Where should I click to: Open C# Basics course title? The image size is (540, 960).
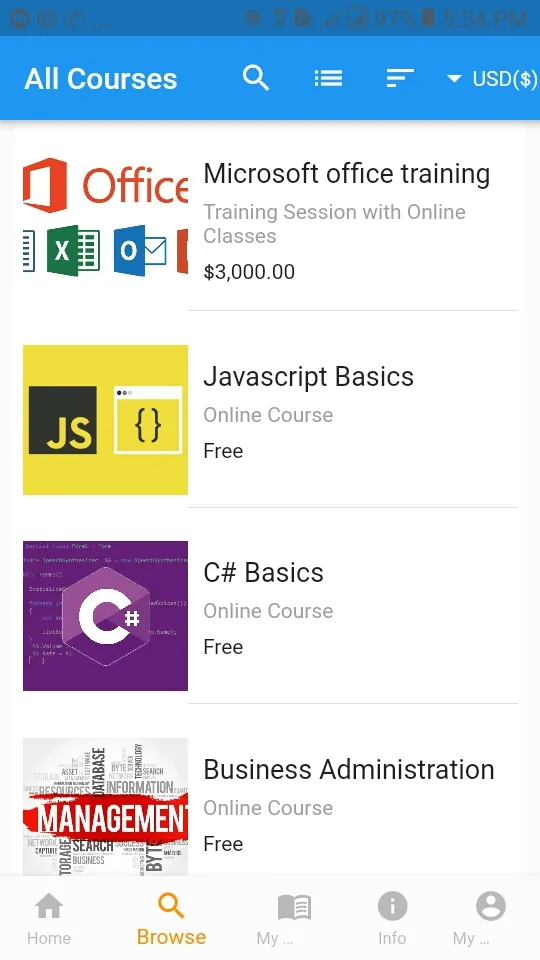click(x=263, y=573)
